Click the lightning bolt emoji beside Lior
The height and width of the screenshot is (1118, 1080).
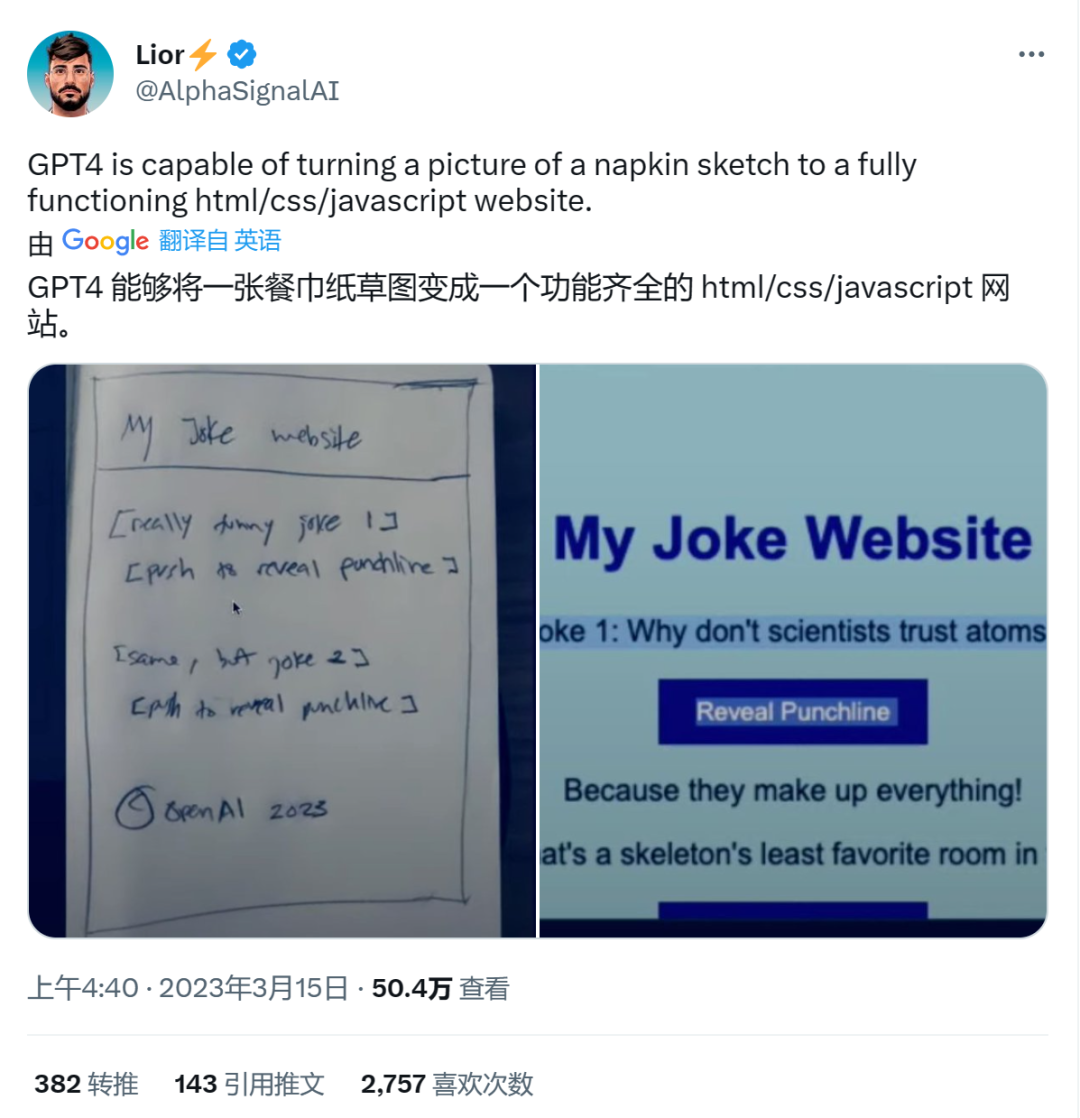point(204,54)
